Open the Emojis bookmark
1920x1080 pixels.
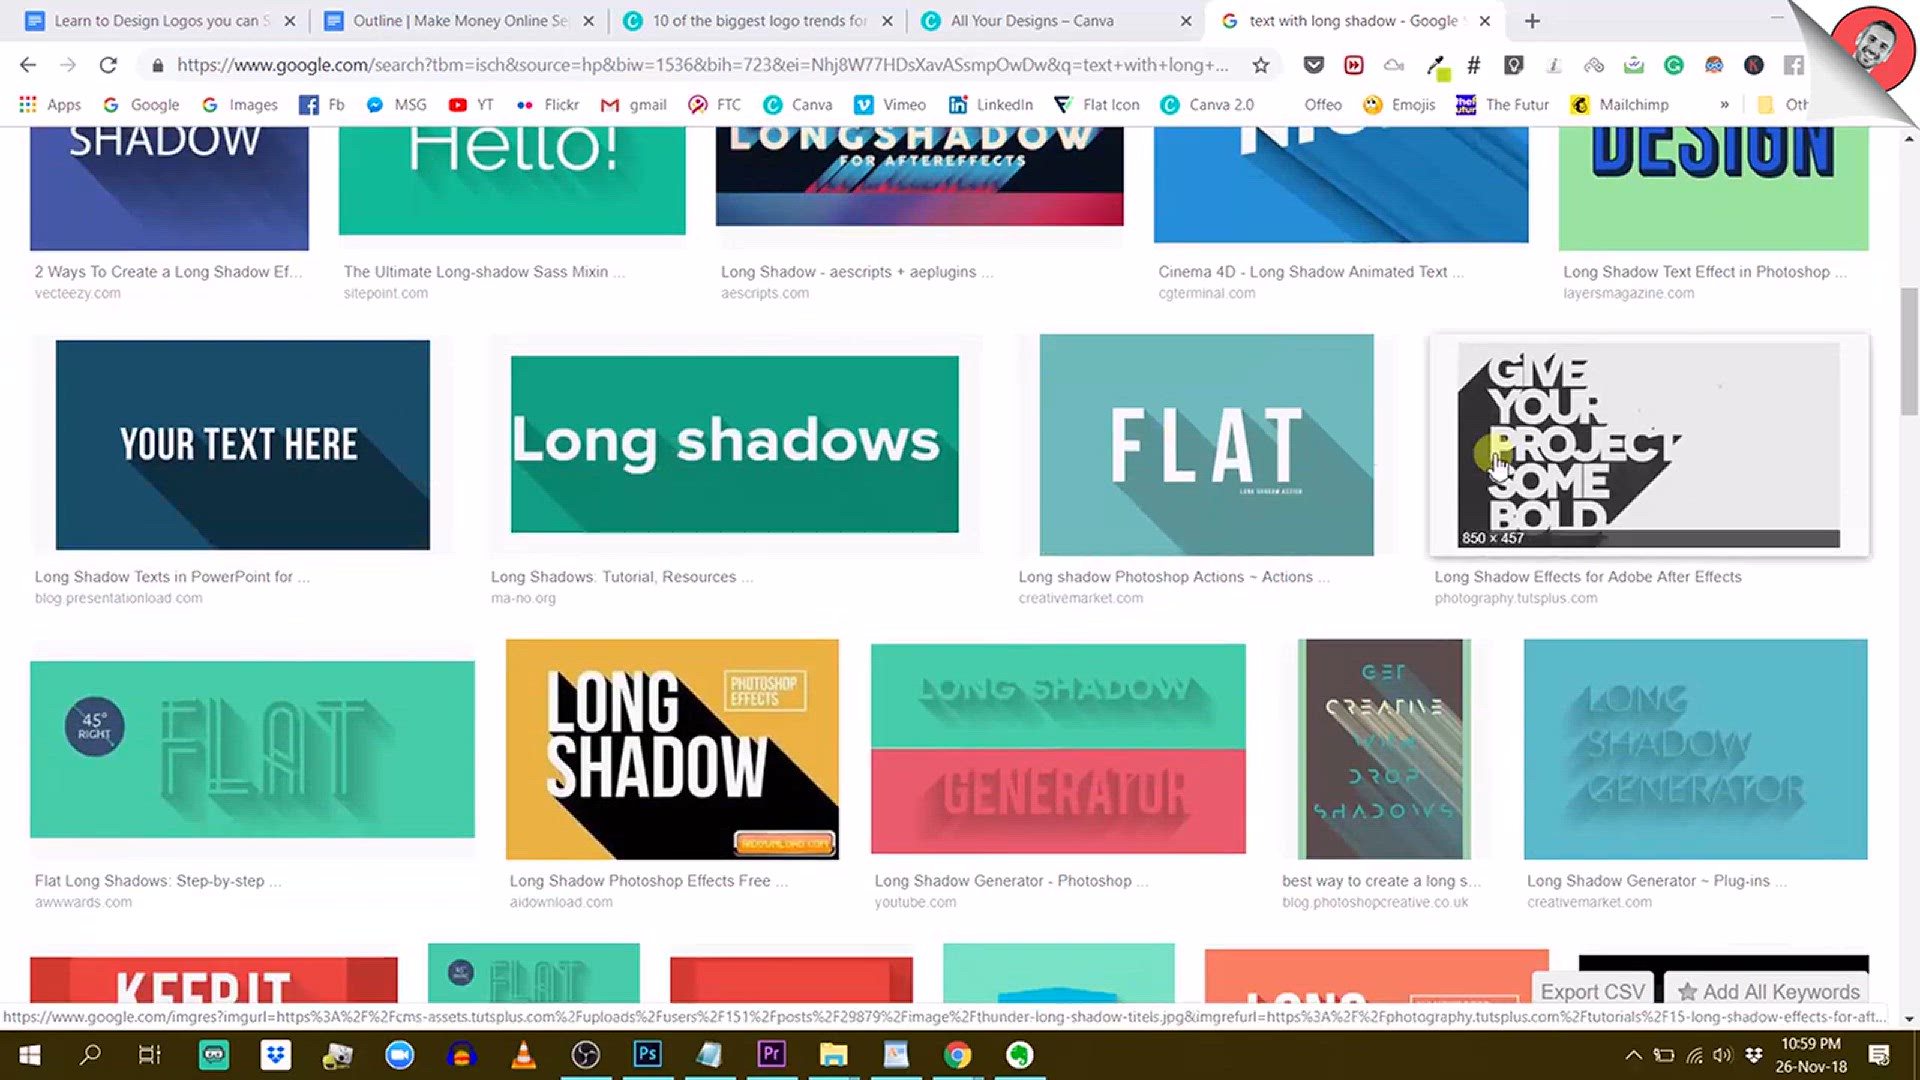pyautogui.click(x=1399, y=104)
